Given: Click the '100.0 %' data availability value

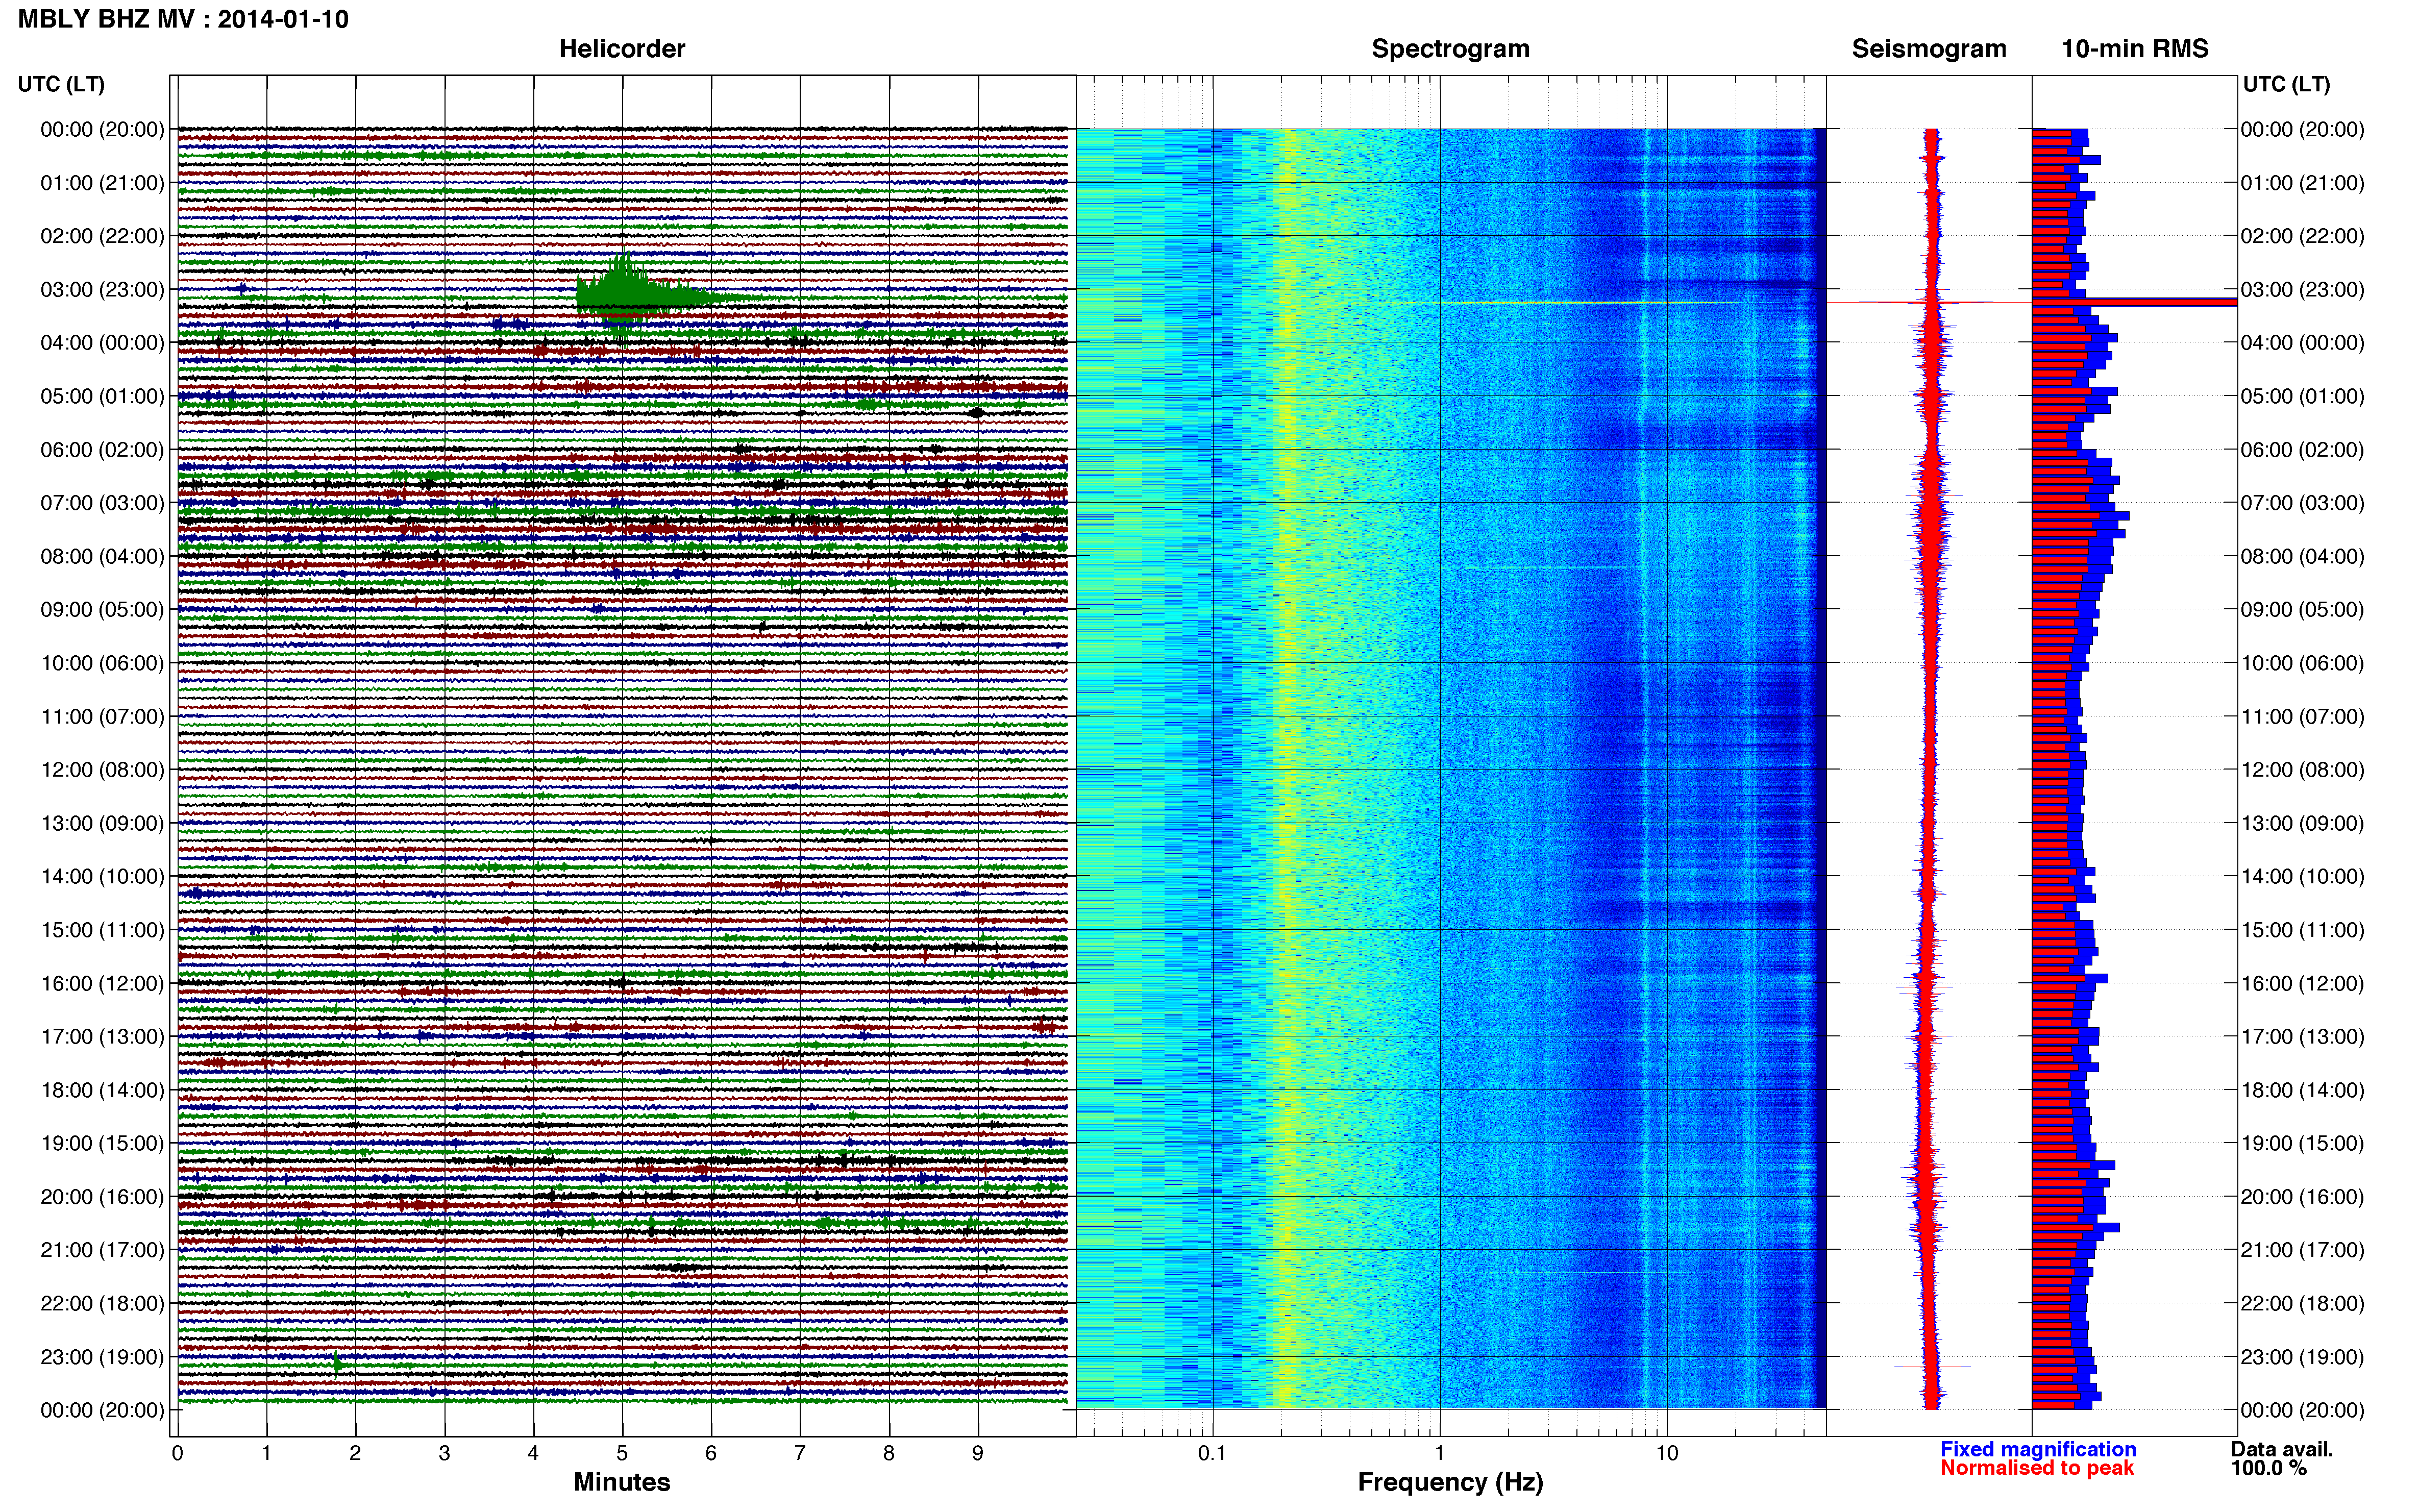Looking at the screenshot, I should pyautogui.click(x=2269, y=1468).
